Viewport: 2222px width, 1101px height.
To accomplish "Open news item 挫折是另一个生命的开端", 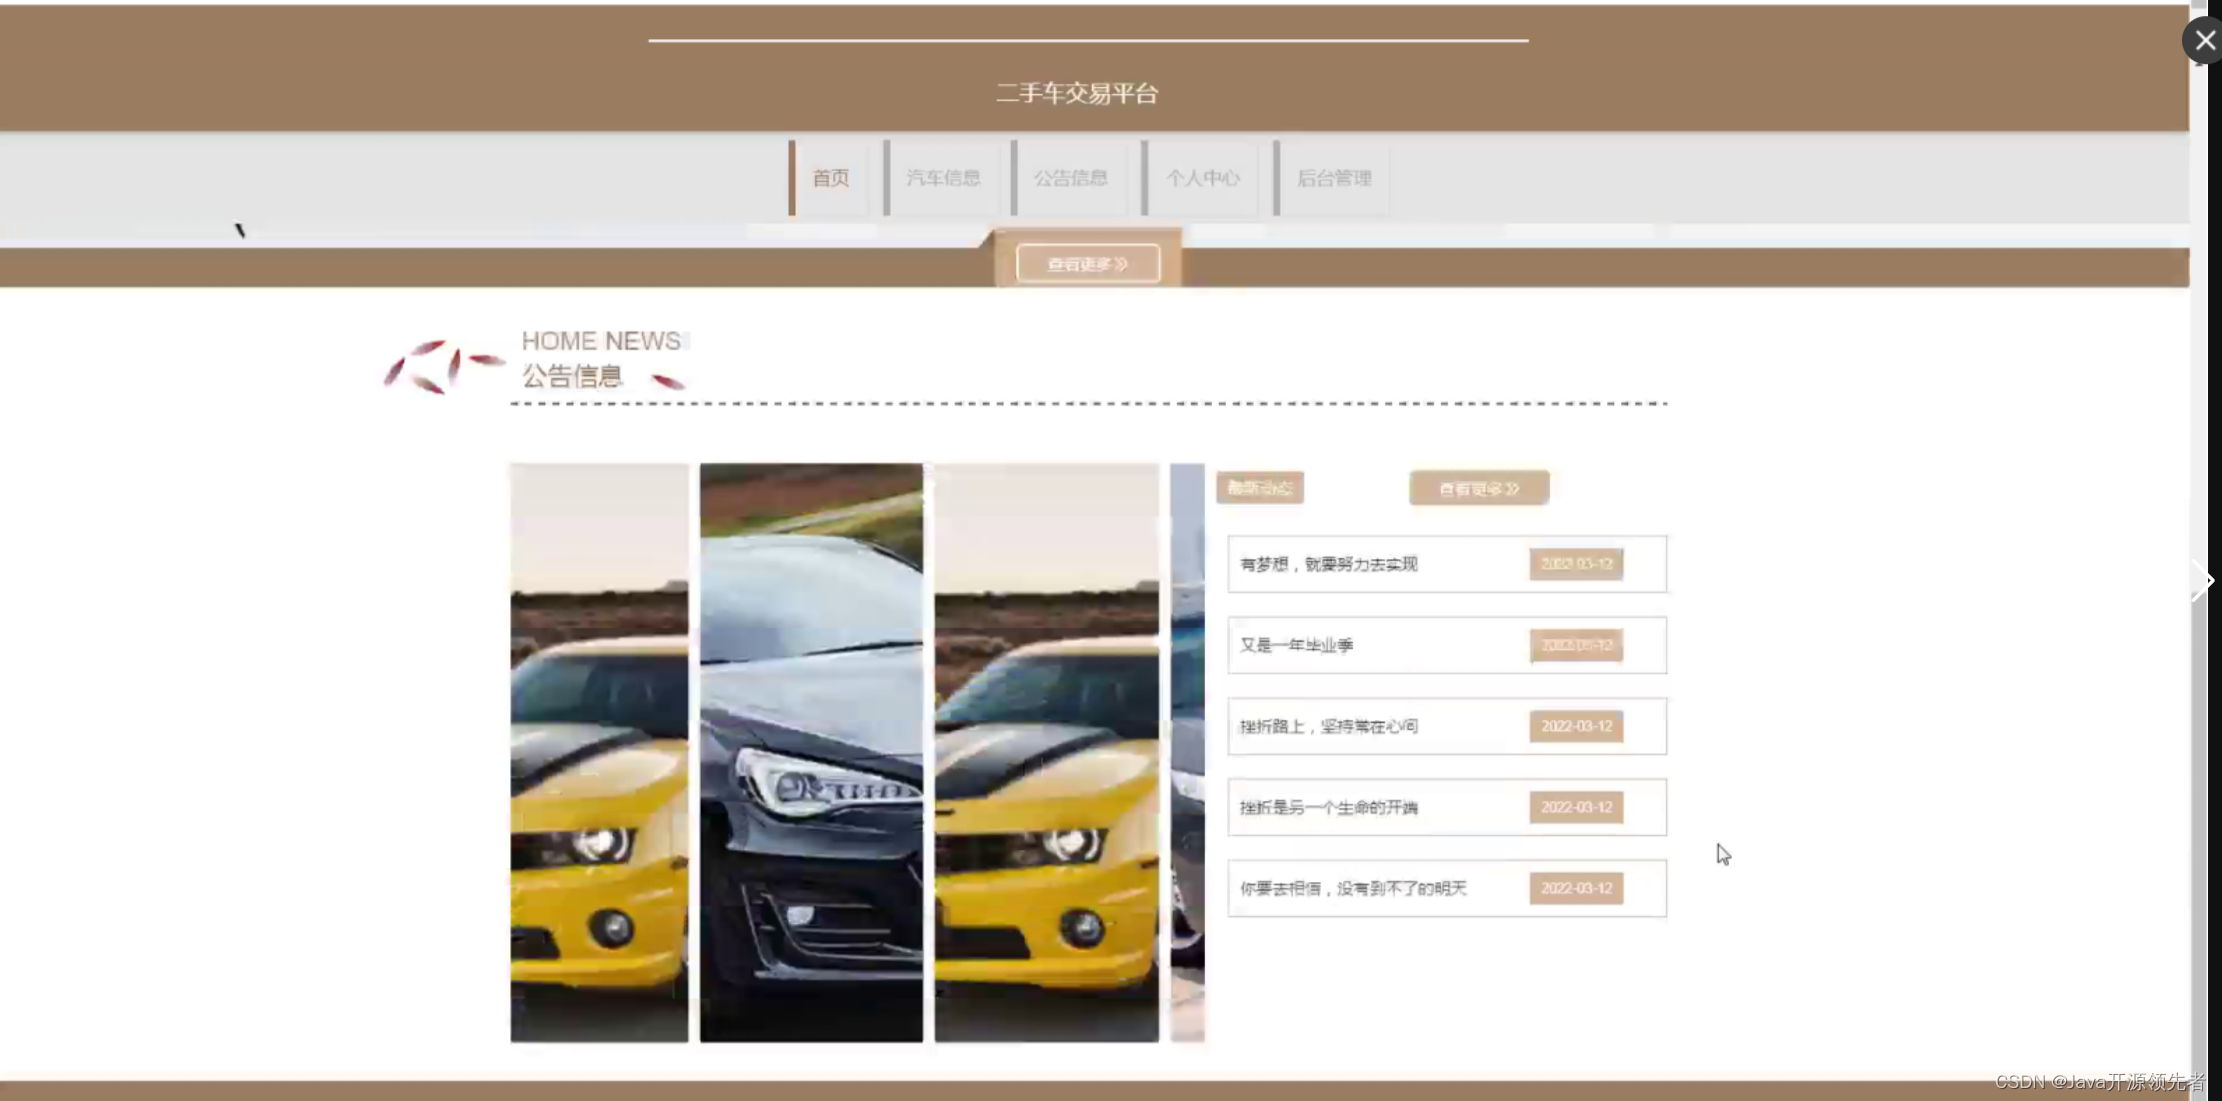I will [x=1329, y=807].
